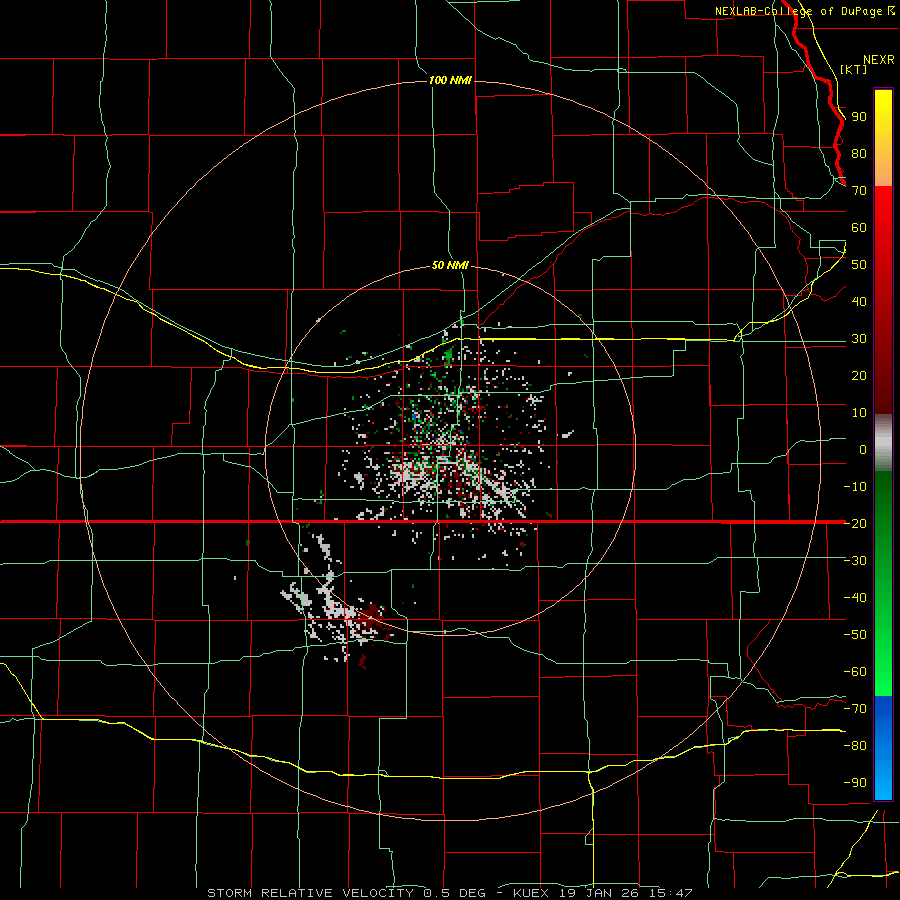Select the 50 knot scale value
Viewport: 900px width, 900px height.
pyautogui.click(x=859, y=265)
